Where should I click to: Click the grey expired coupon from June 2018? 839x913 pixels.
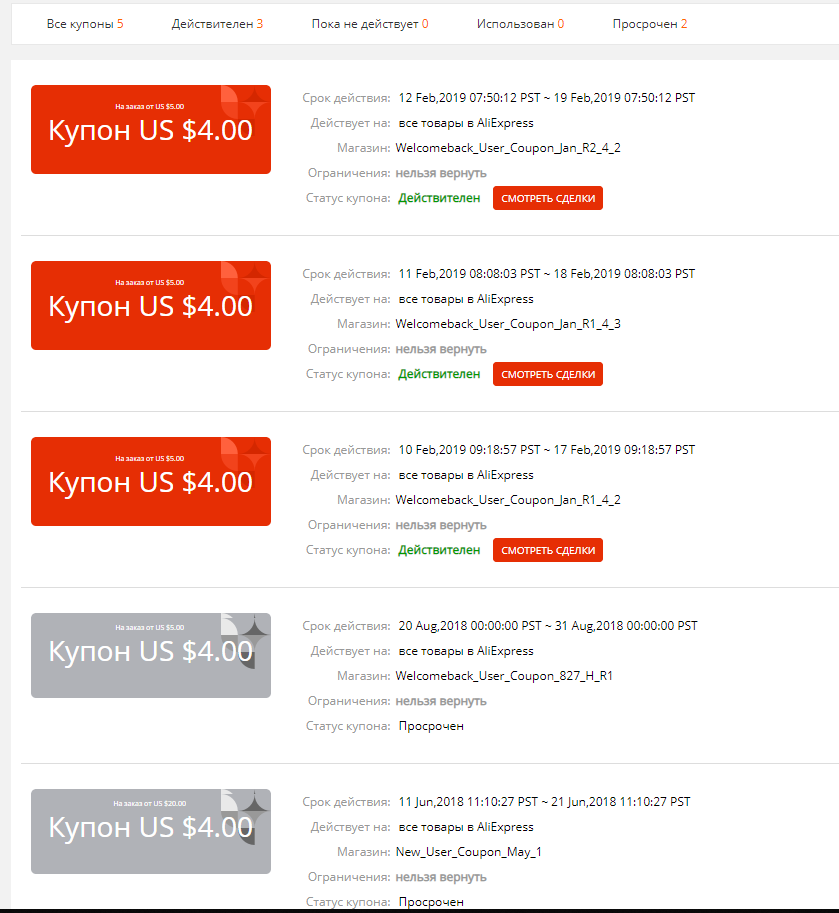point(151,831)
